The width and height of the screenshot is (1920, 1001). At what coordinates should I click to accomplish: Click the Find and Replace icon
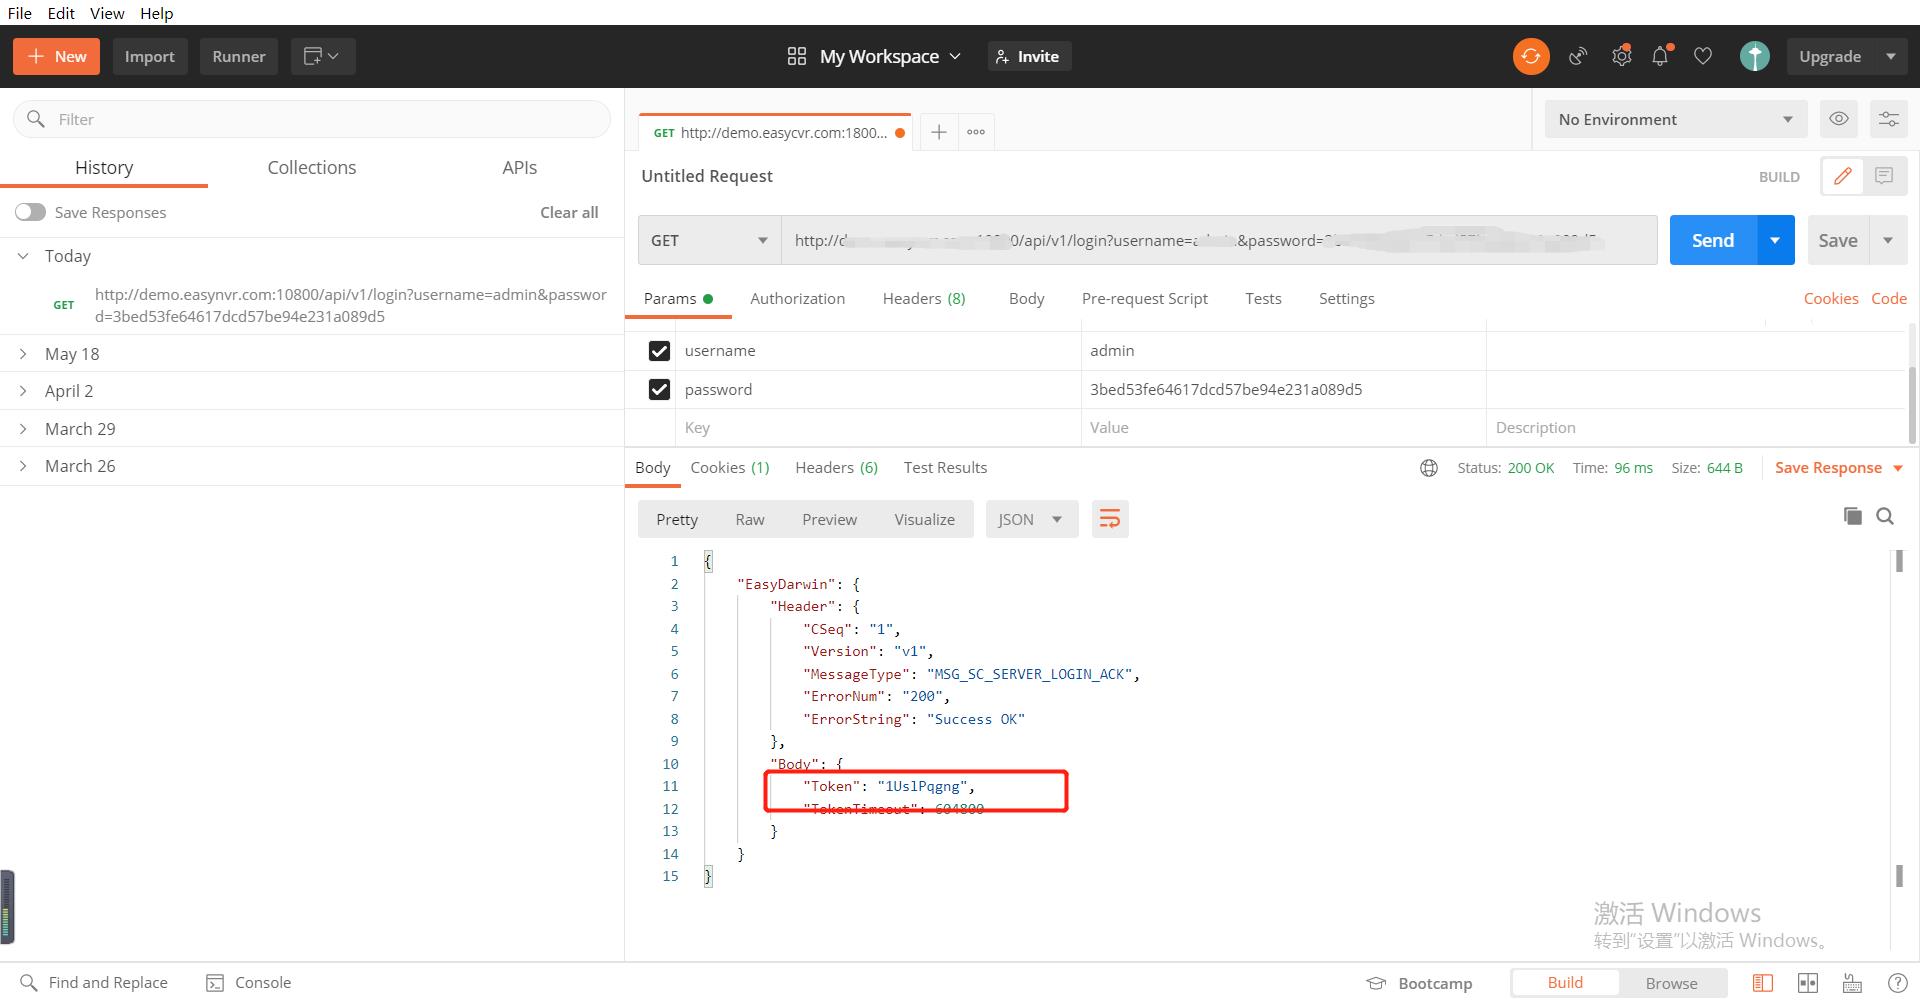[x=29, y=983]
